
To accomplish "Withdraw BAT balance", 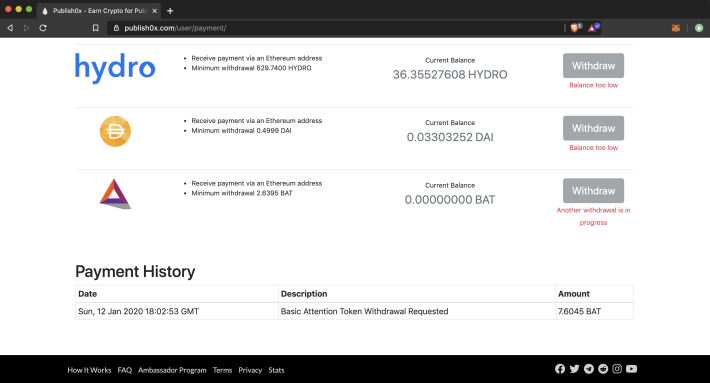I will point(593,191).
